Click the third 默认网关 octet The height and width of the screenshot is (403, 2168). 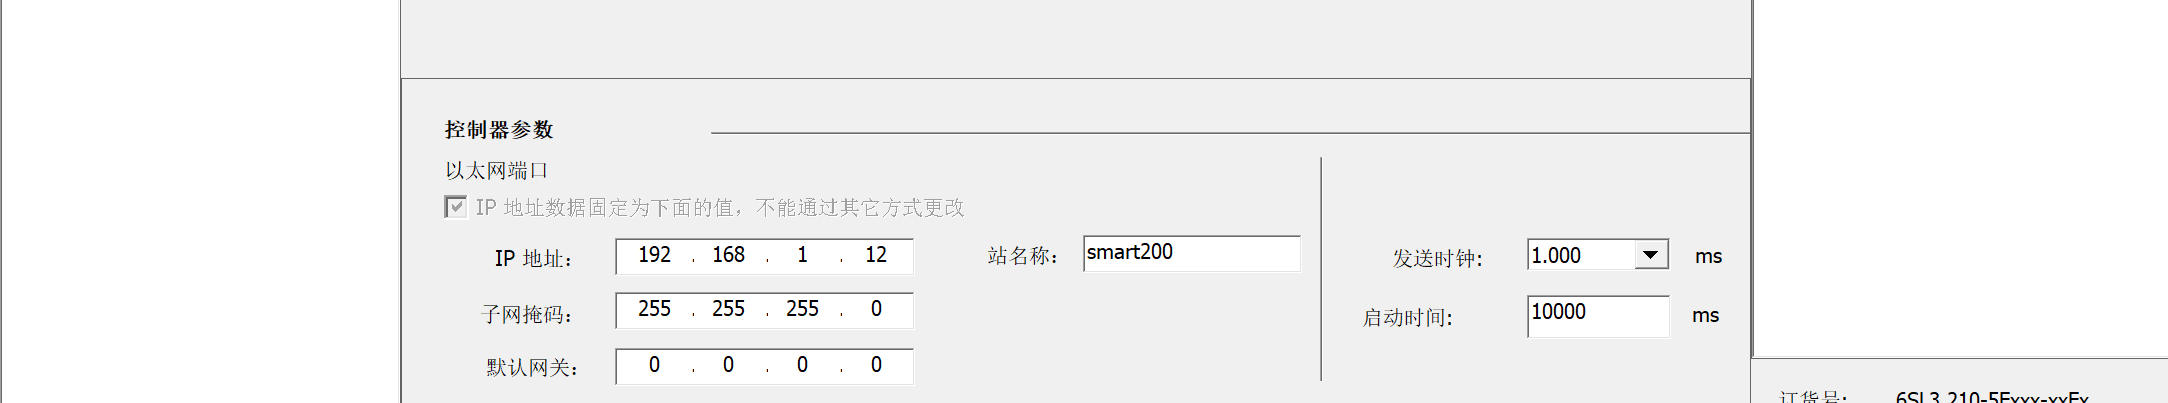point(802,366)
